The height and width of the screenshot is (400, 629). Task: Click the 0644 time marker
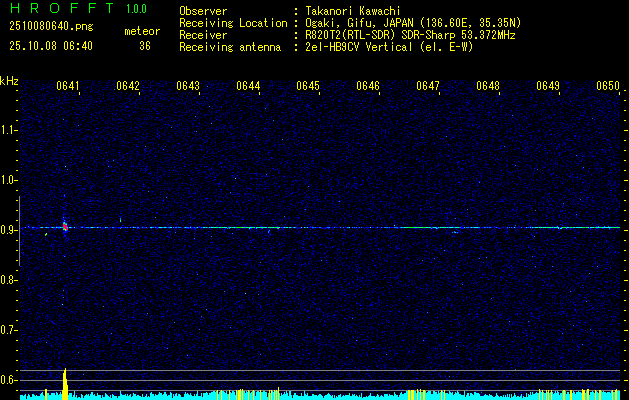[x=248, y=86]
